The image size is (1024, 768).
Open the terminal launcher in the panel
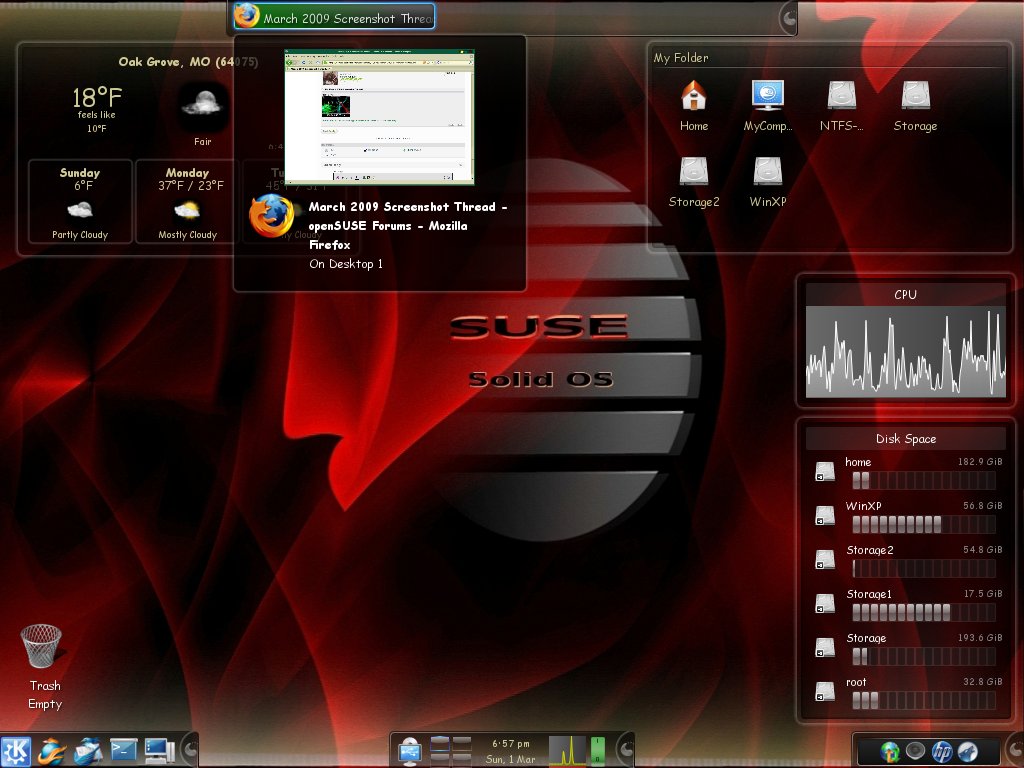tap(123, 751)
